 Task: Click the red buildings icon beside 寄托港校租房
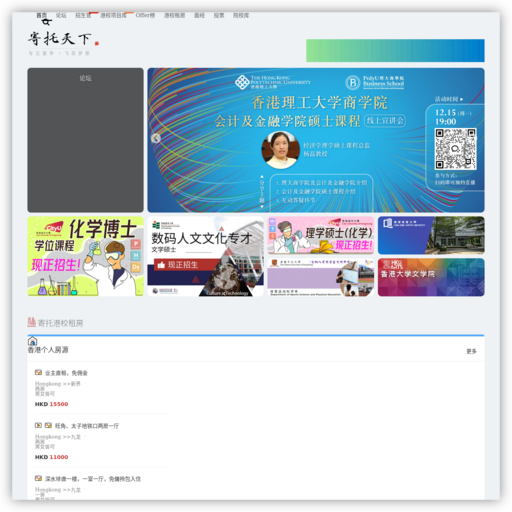pyautogui.click(x=32, y=322)
